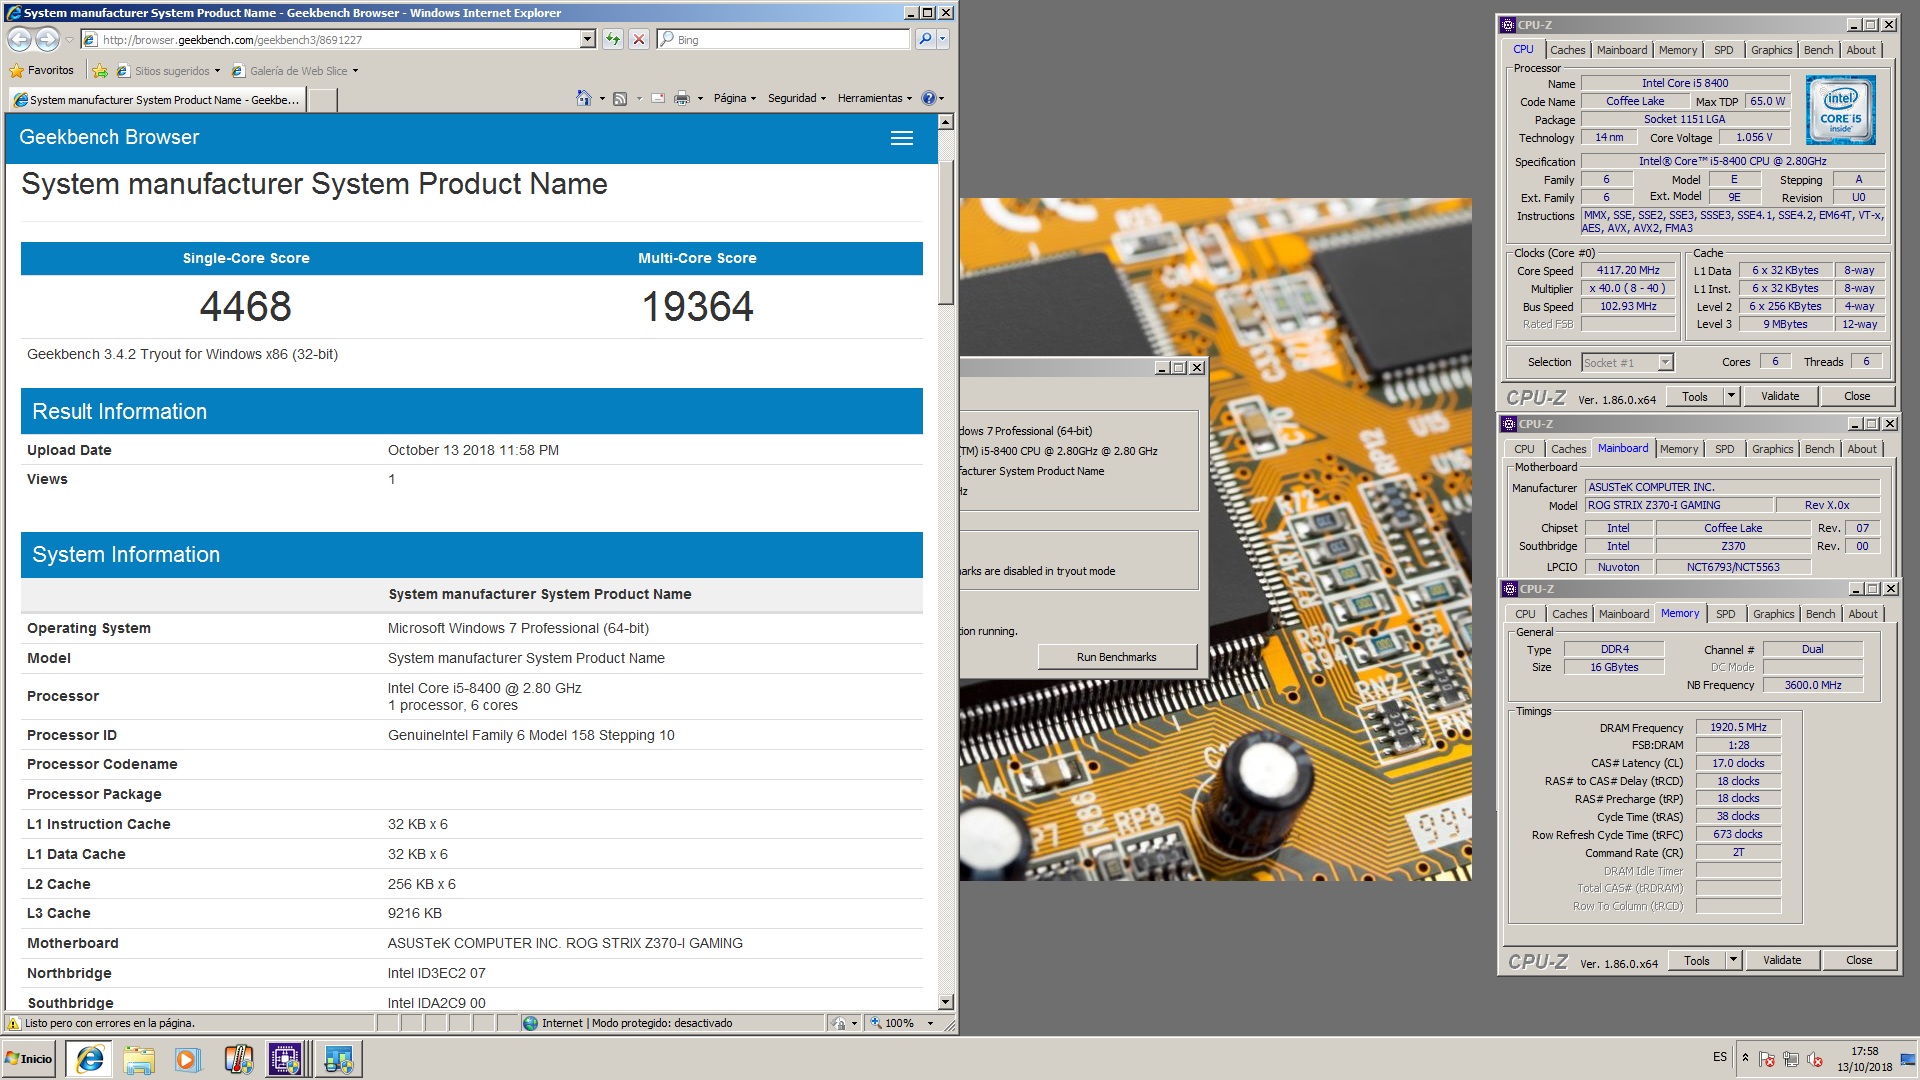Open Tools dropdown arrow in bottom CPU-Z window
Screen dimensions: 1920x1080
tap(1733, 960)
